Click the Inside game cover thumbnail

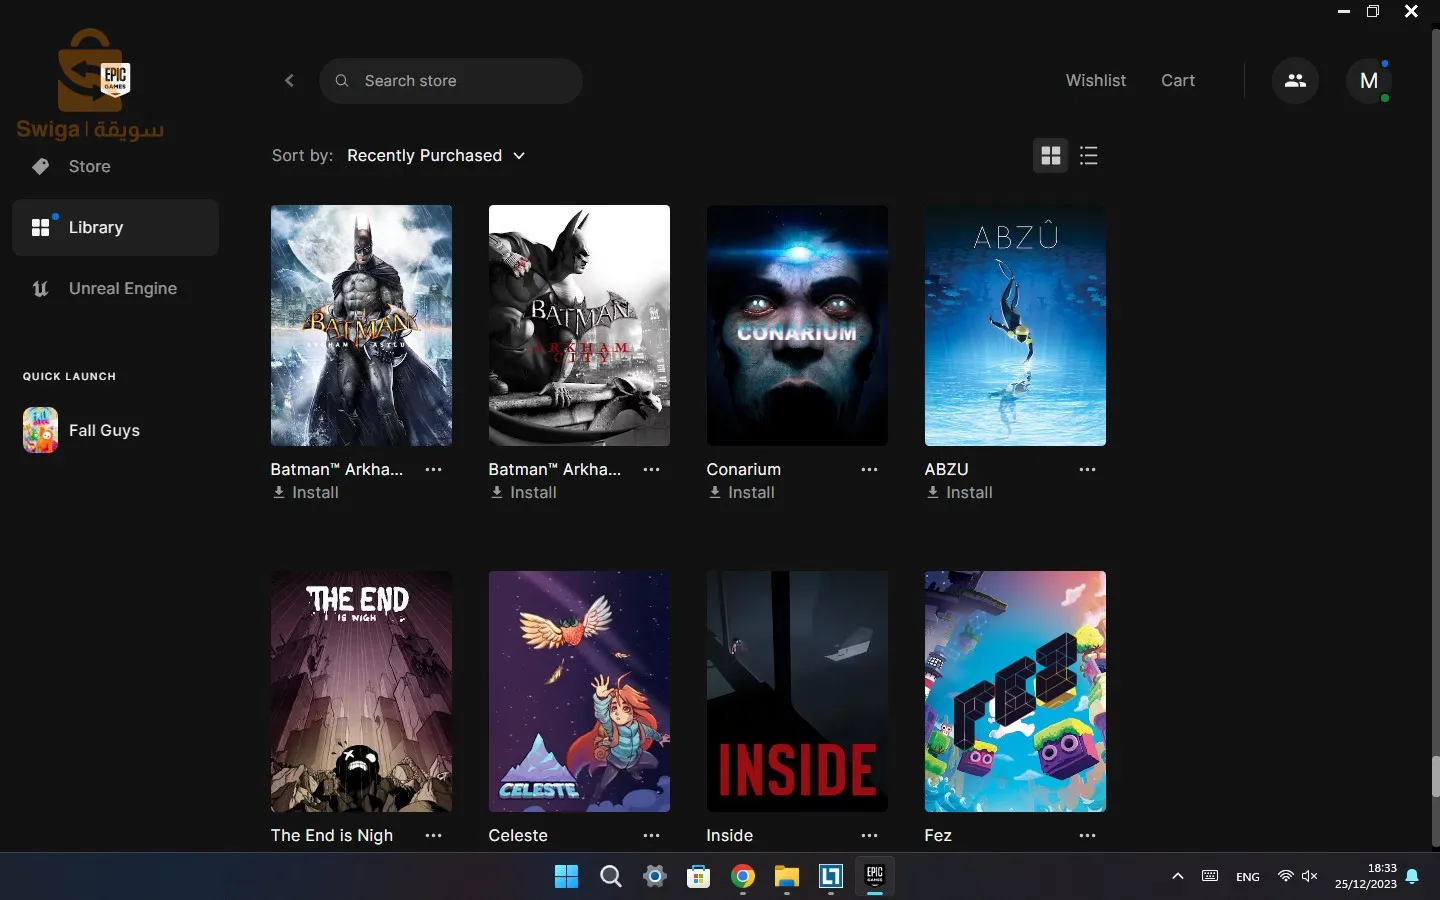(797, 691)
